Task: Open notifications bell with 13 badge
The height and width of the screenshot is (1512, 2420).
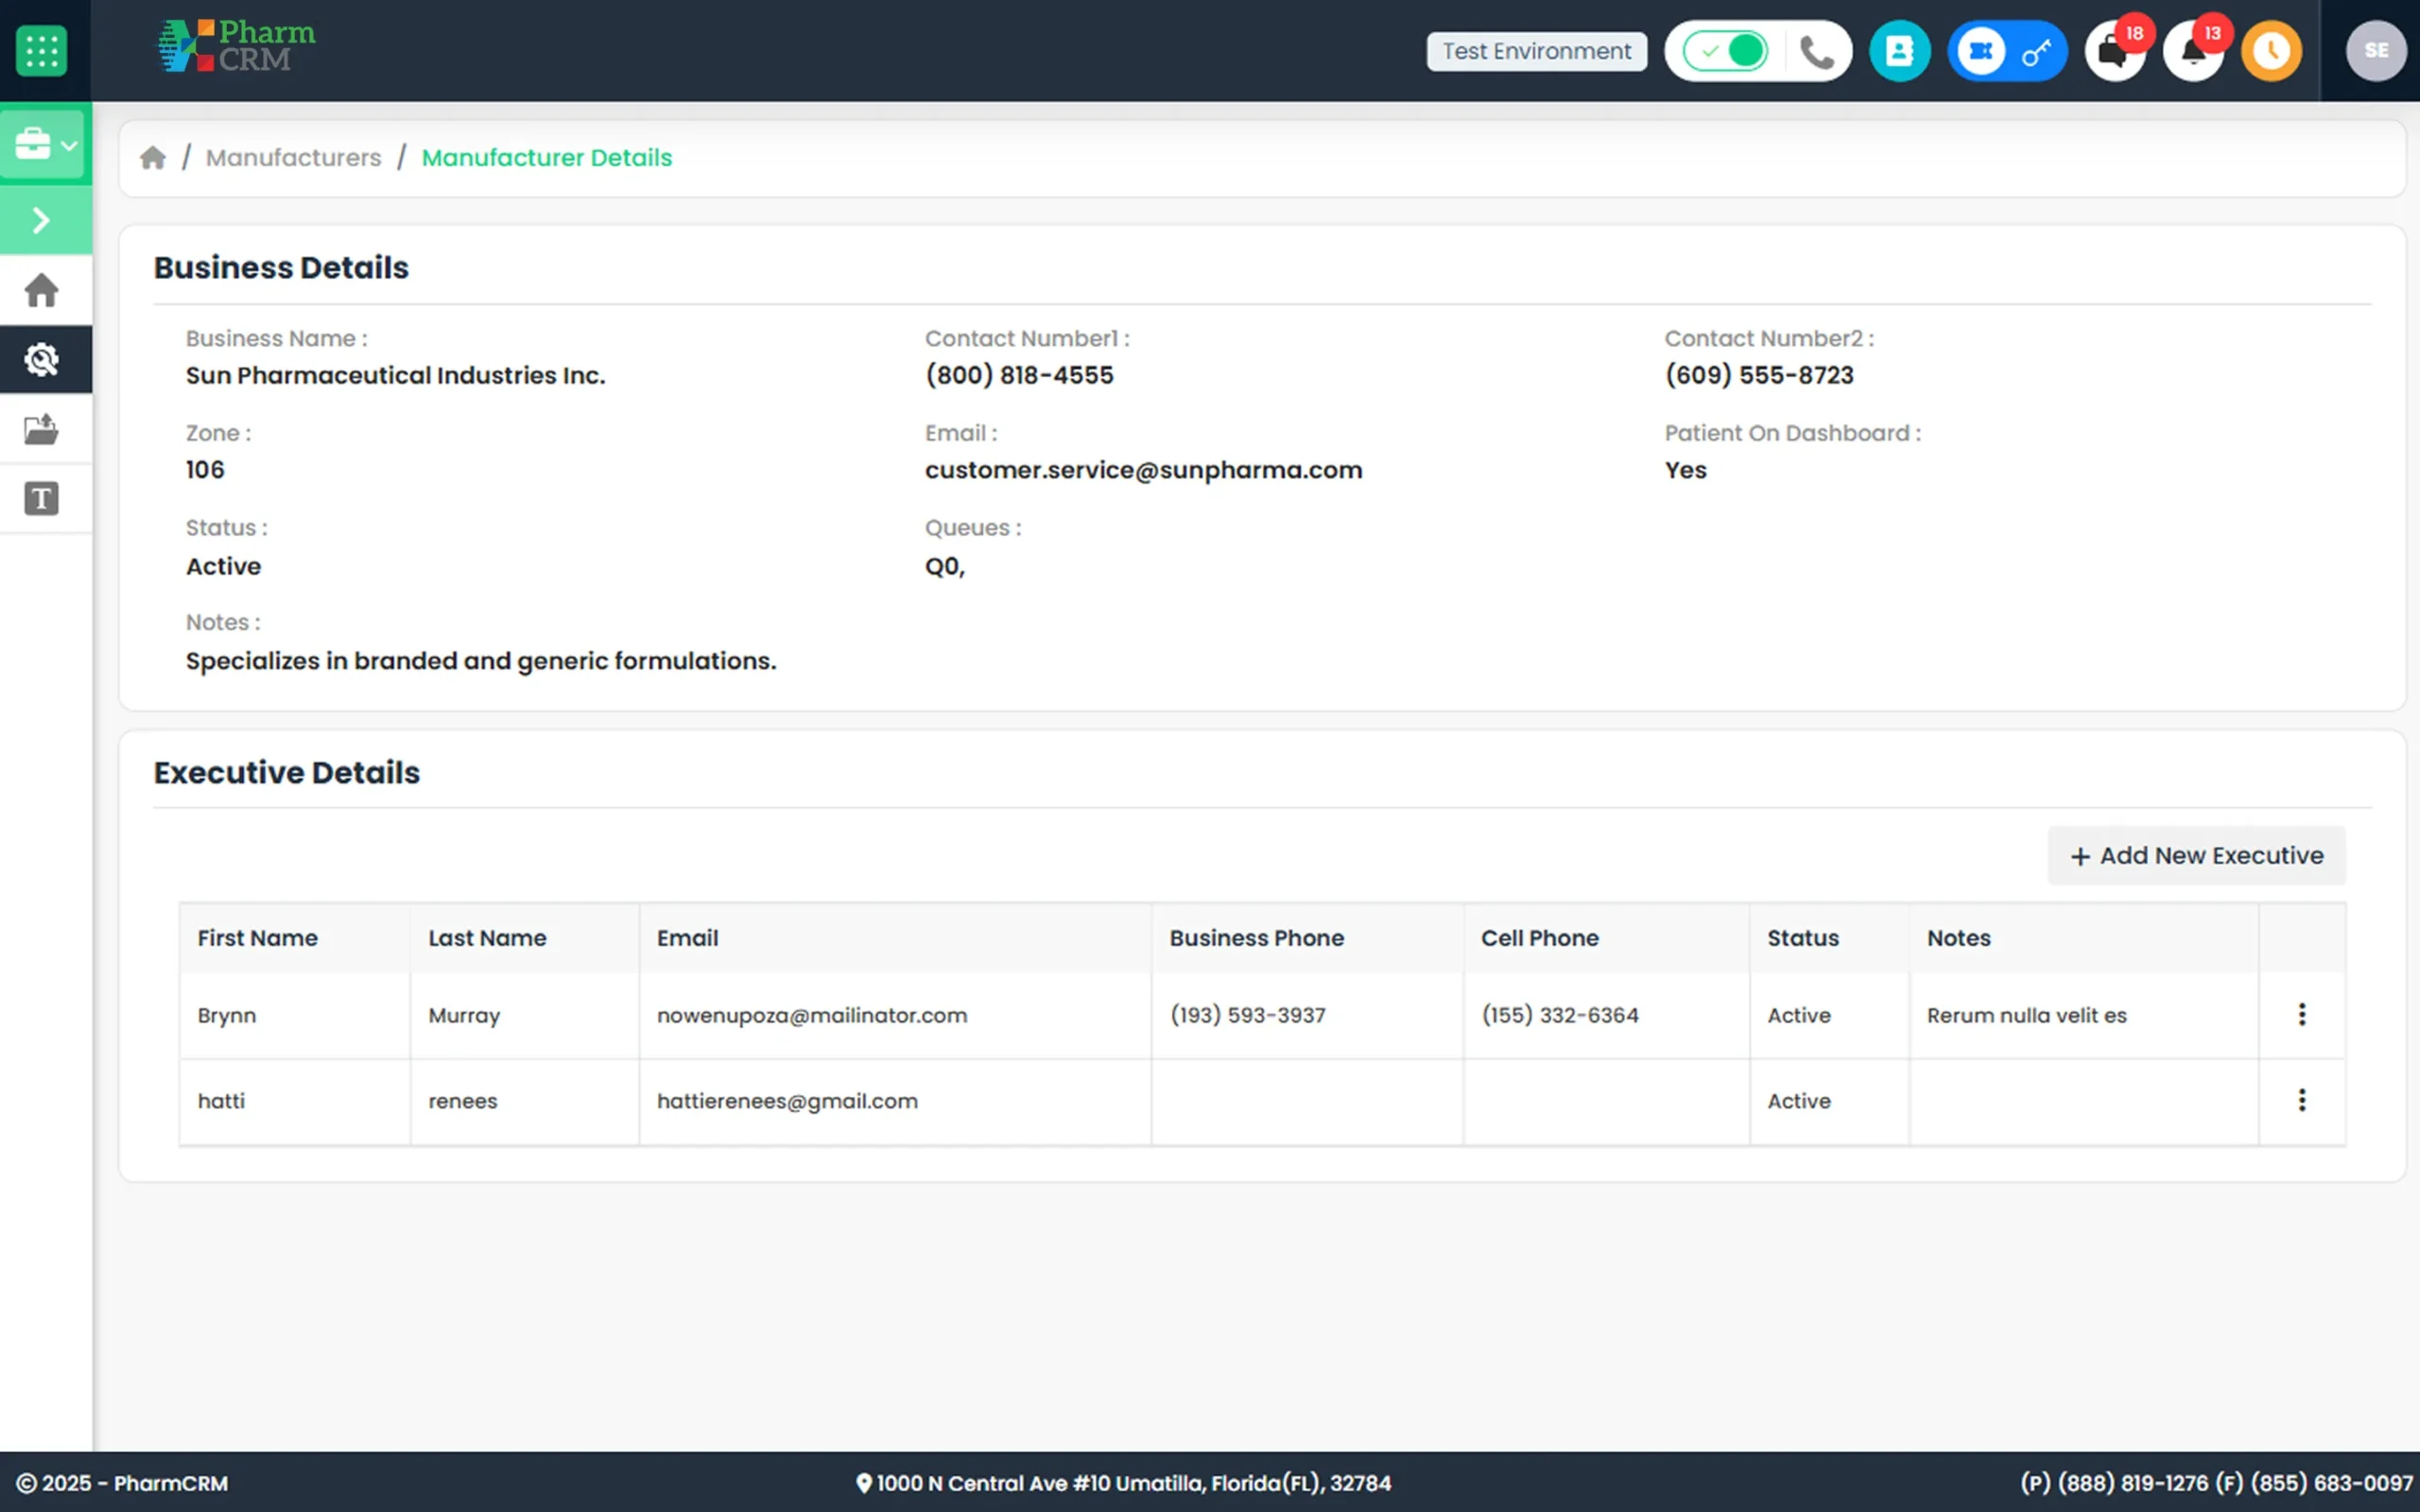Action: pyautogui.click(x=2193, y=50)
